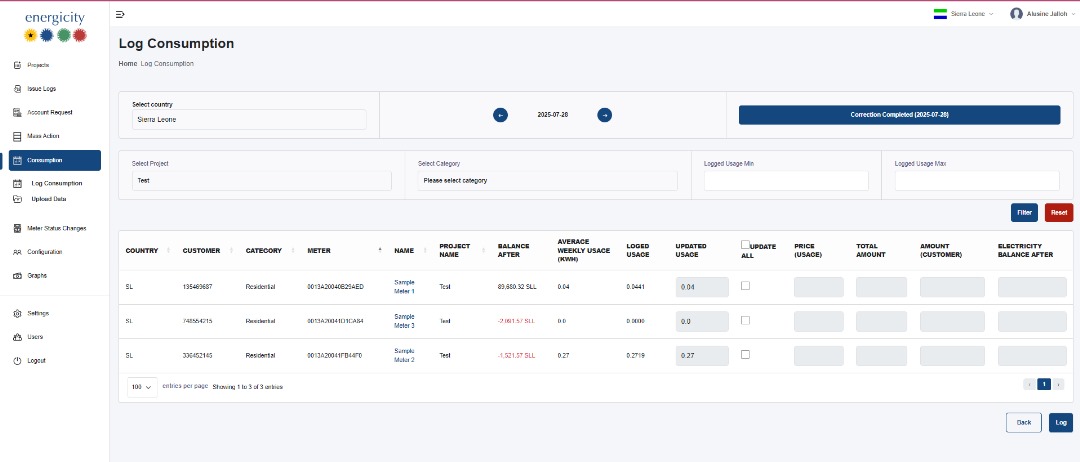Viewport: 1080px width, 462px height.
Task: Click Updated Usage field showing 0.04
Action: [x=702, y=287]
